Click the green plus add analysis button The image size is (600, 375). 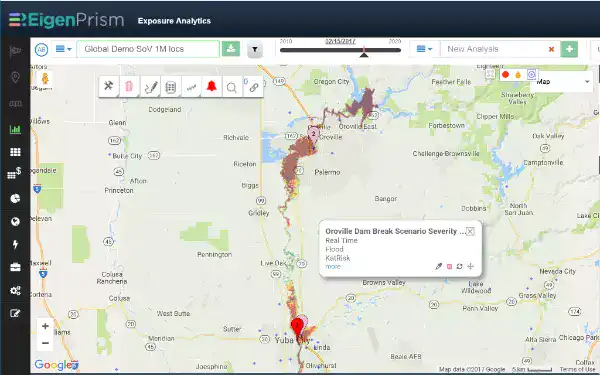pos(569,49)
